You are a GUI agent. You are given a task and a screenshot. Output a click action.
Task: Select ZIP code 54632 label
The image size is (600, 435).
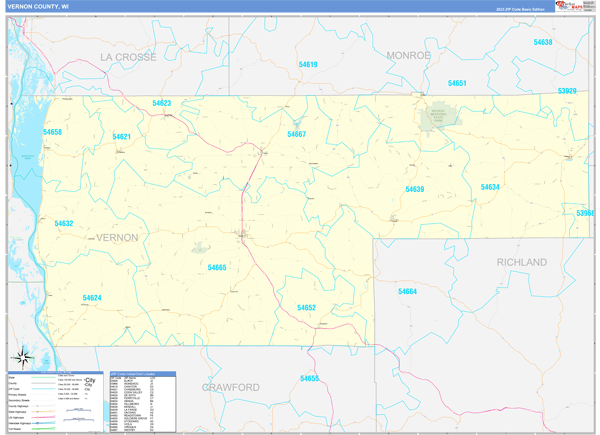(x=64, y=223)
